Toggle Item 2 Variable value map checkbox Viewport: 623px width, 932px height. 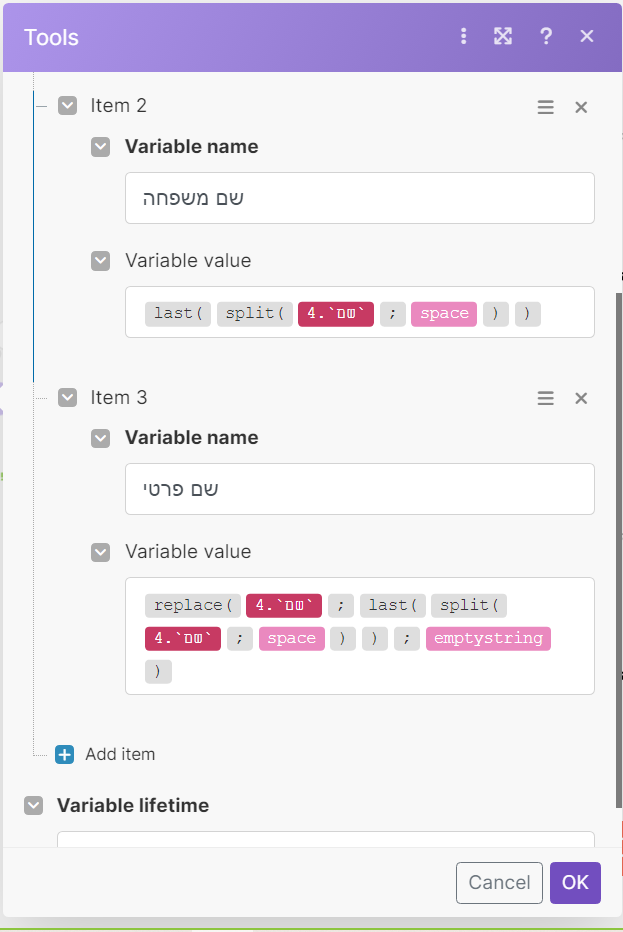click(x=100, y=261)
